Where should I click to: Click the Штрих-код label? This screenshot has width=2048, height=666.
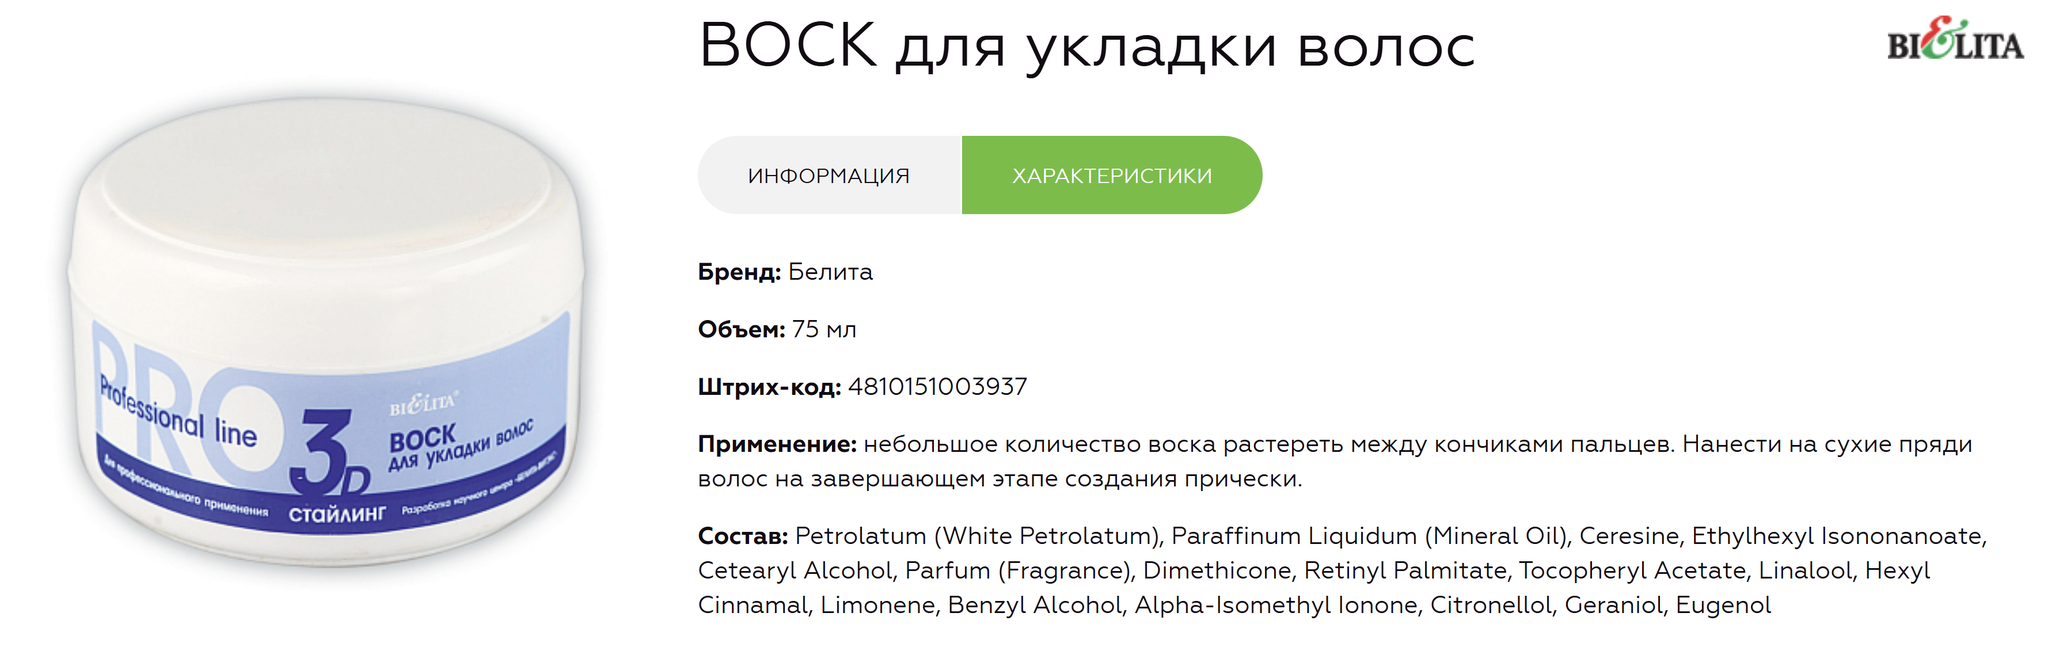click(769, 387)
